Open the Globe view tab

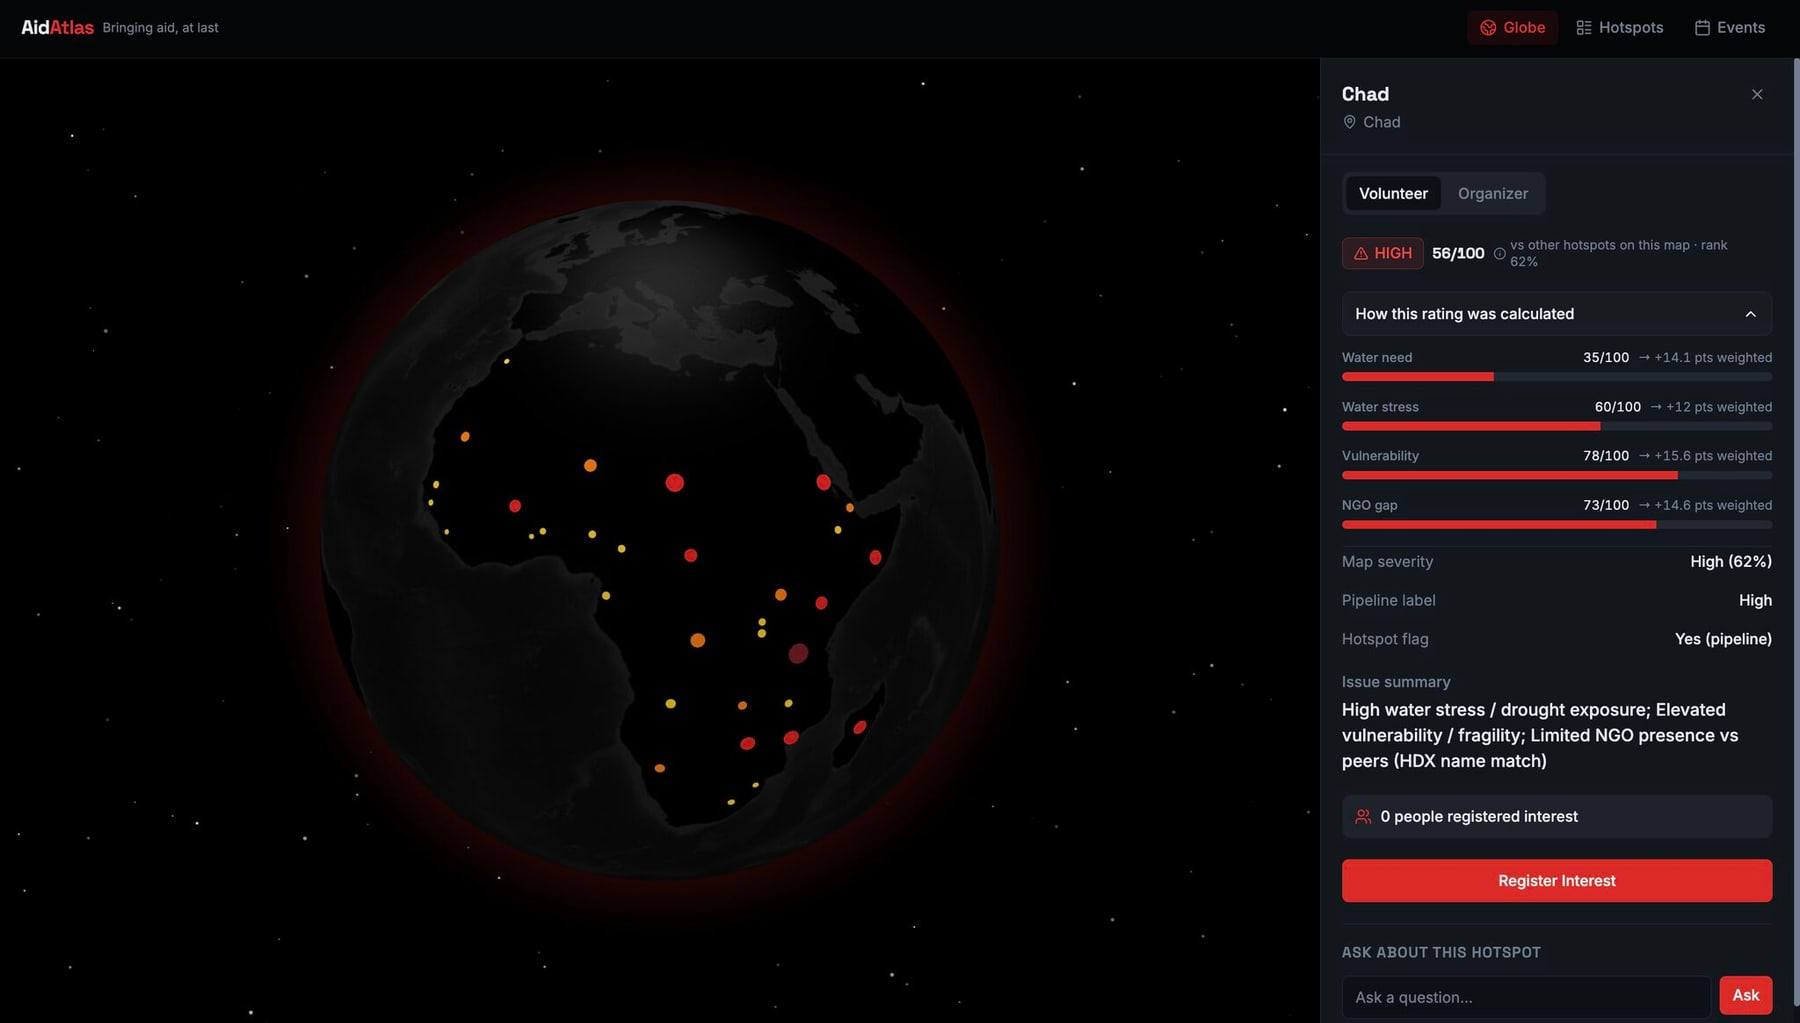[1512, 28]
